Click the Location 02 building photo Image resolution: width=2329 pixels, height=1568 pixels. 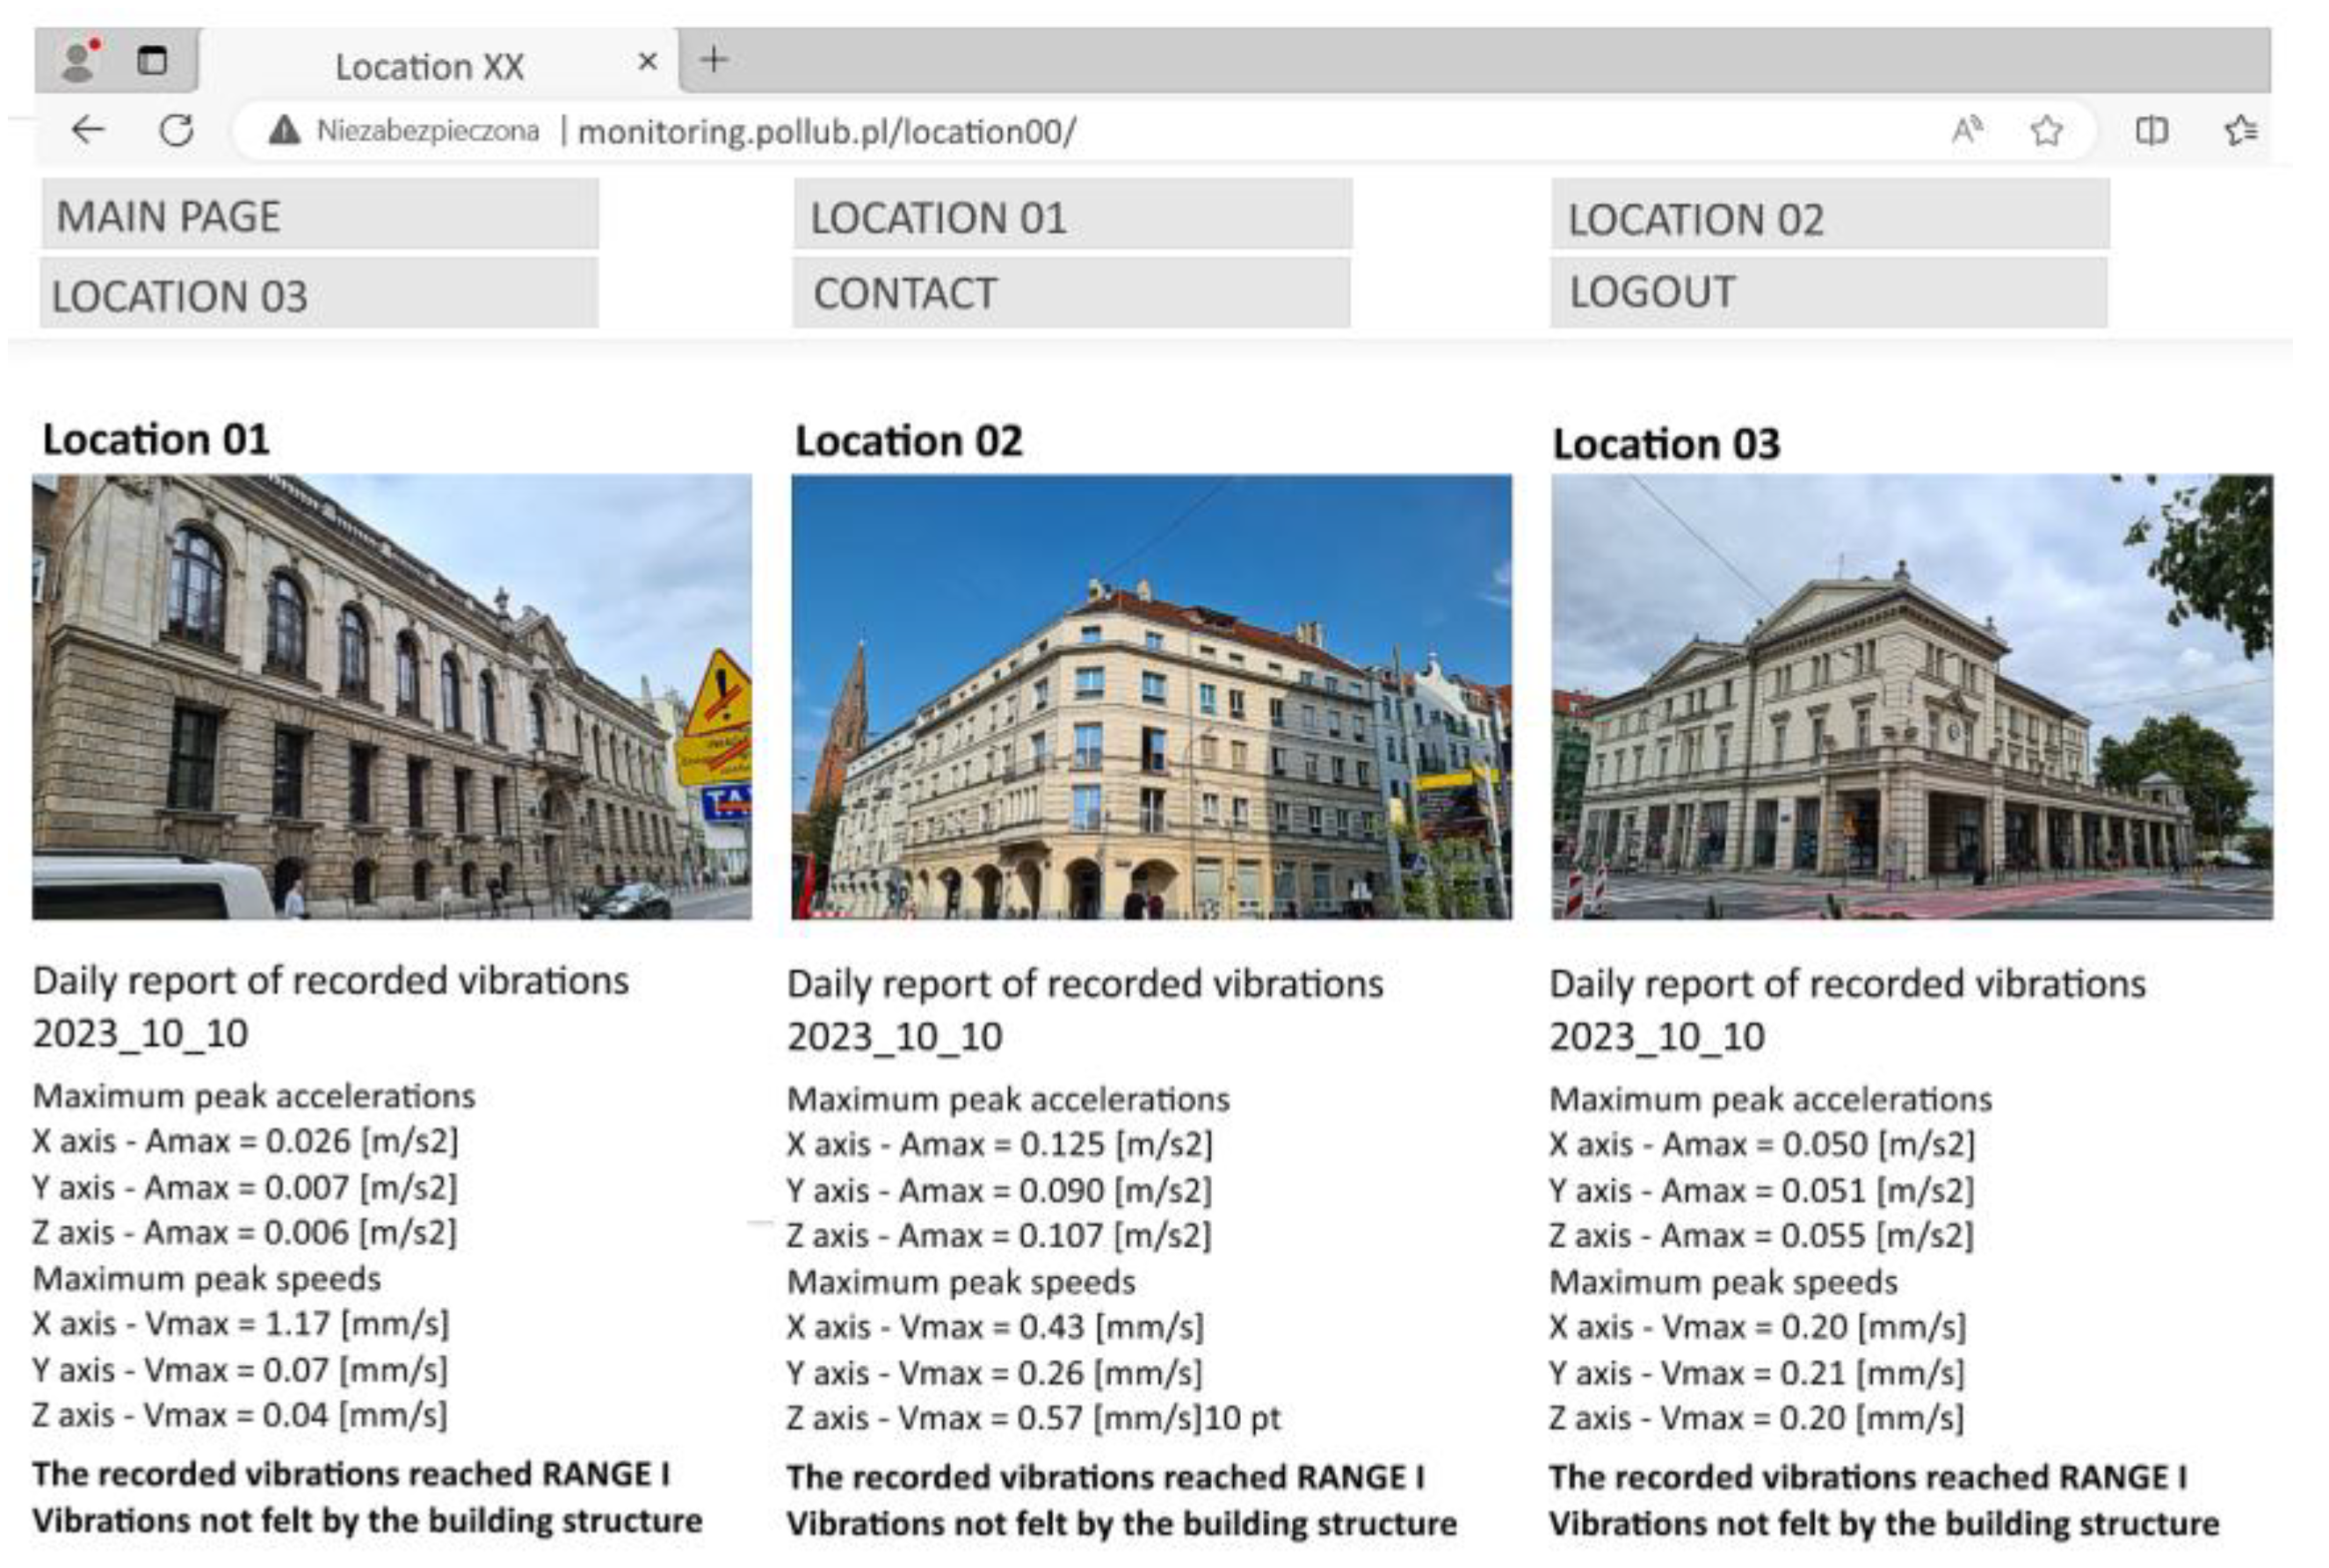[1151, 696]
